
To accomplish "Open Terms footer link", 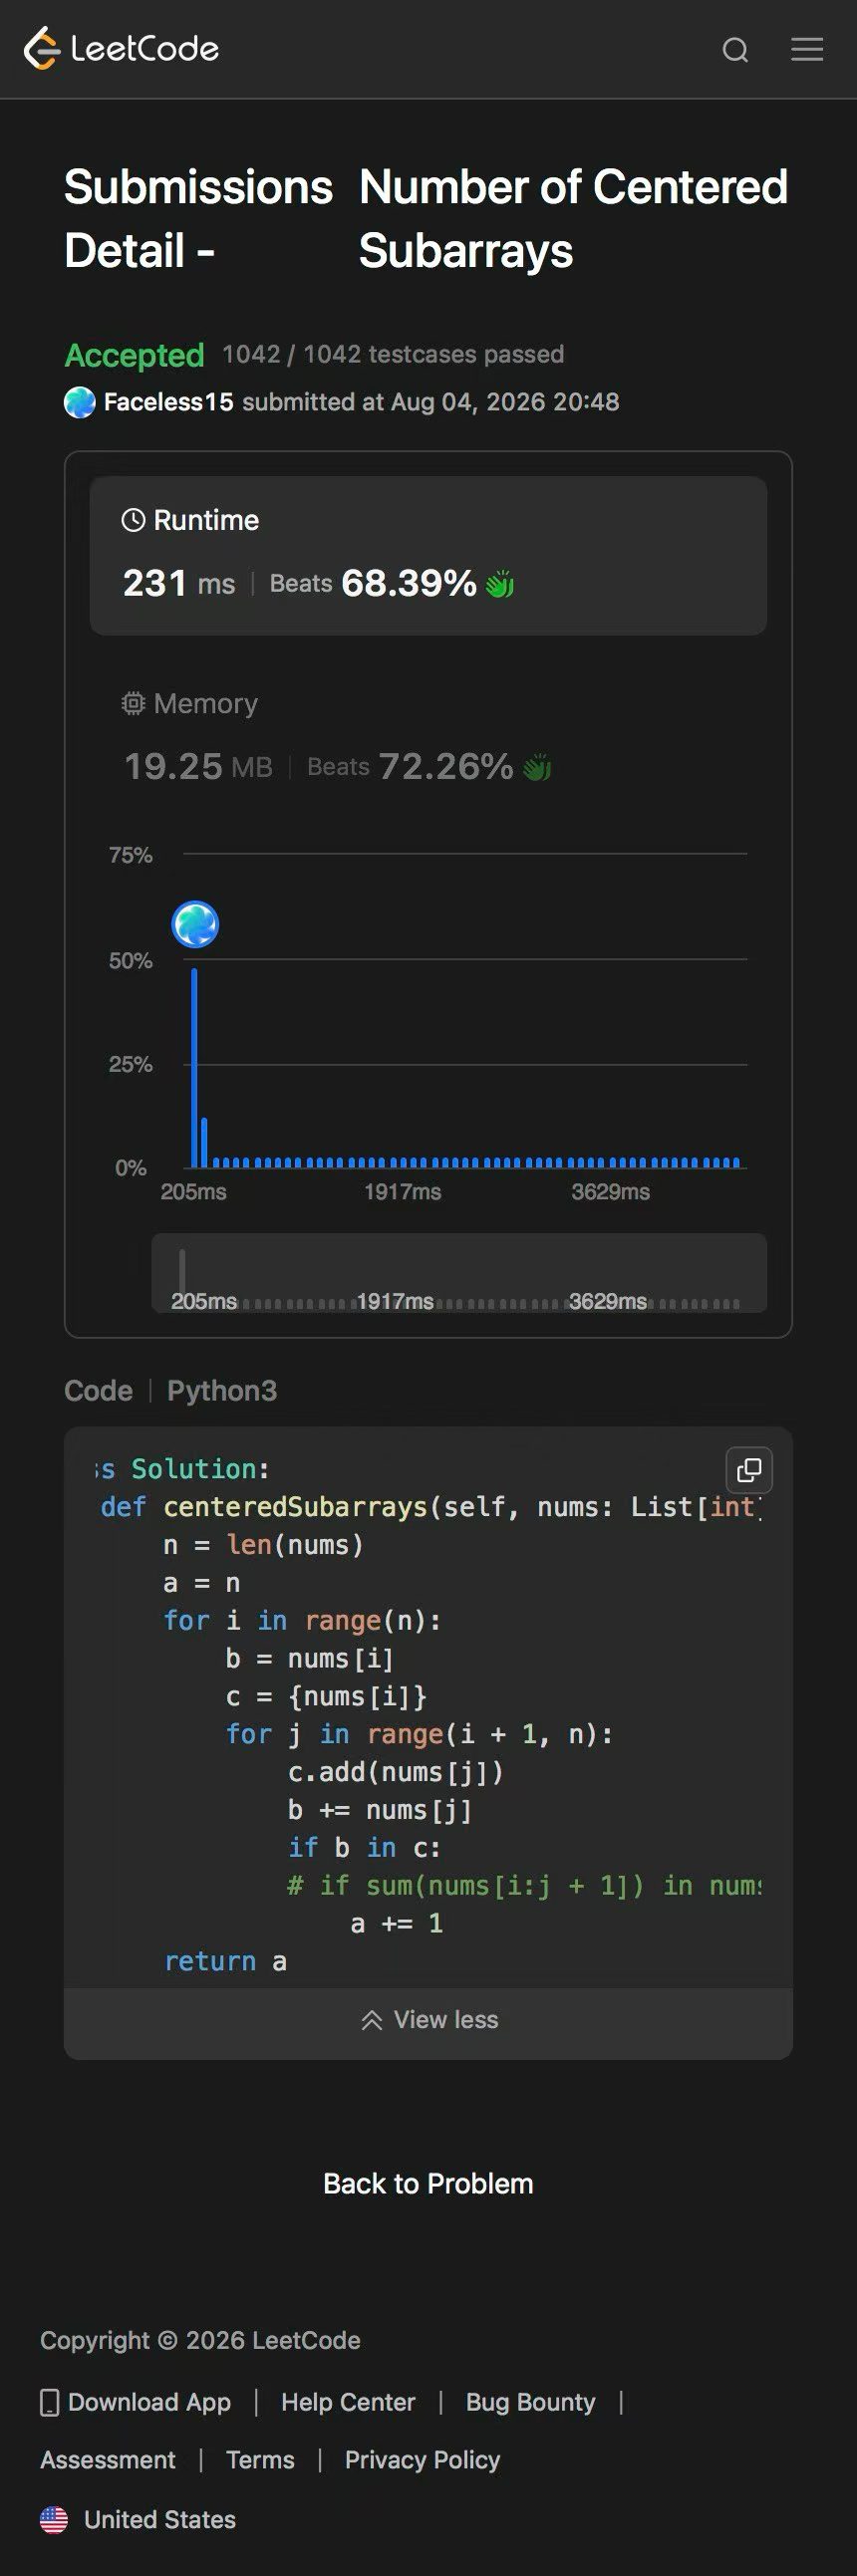I will (x=260, y=2459).
